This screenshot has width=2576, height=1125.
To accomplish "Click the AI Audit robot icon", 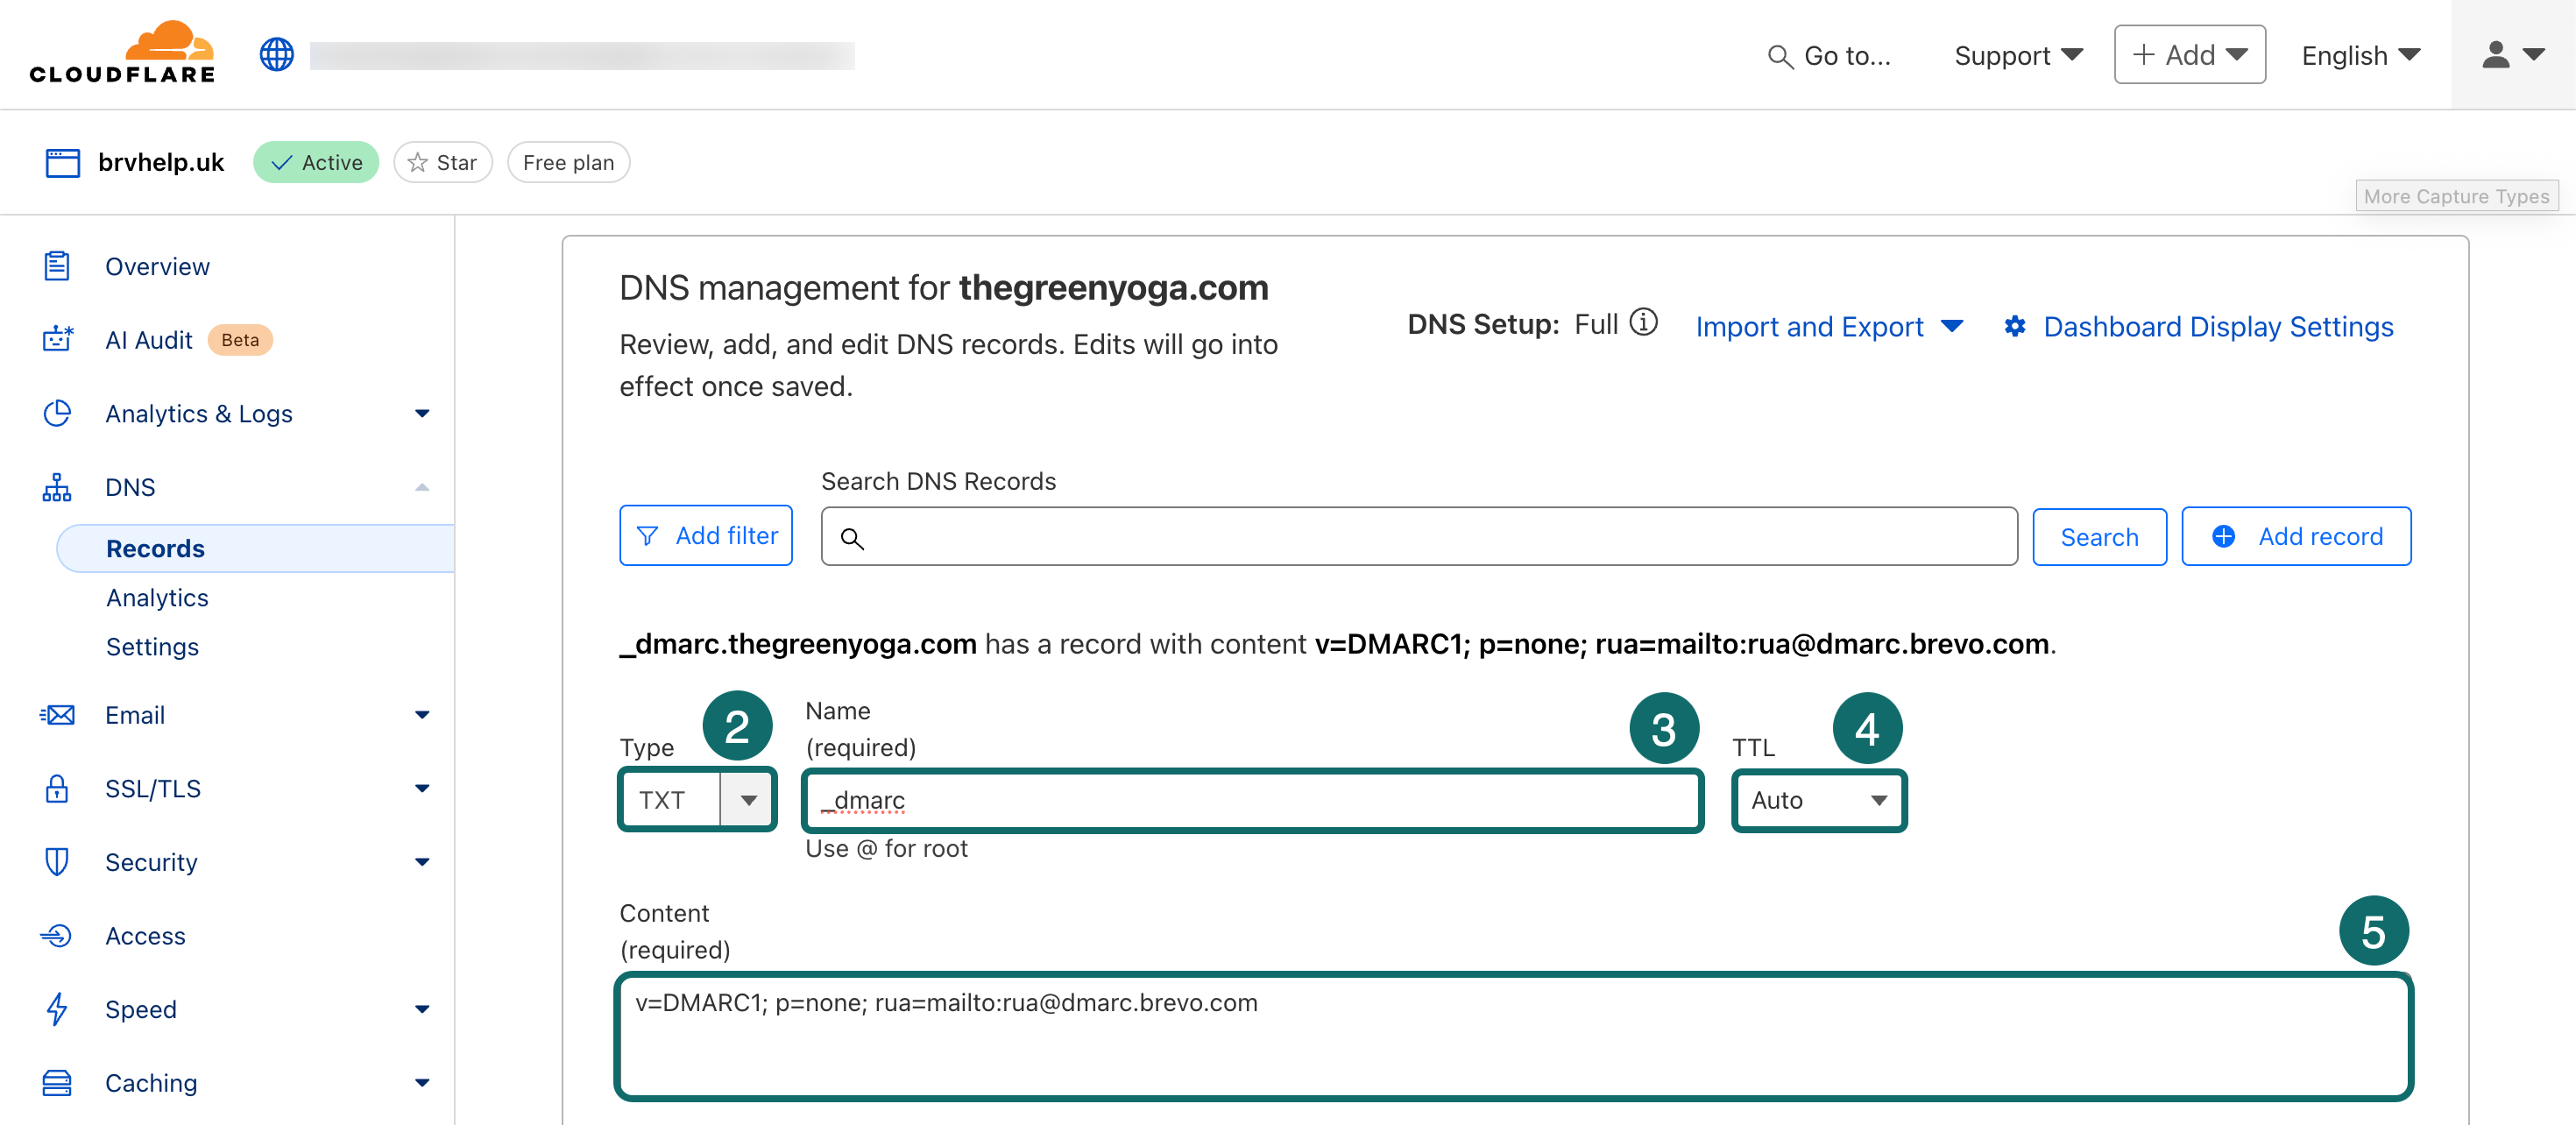I will pyautogui.click(x=57, y=339).
